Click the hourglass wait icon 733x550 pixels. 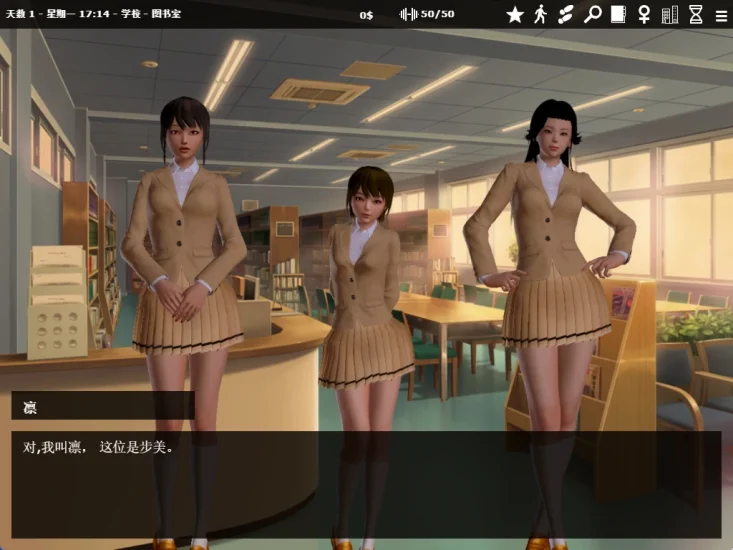point(696,14)
